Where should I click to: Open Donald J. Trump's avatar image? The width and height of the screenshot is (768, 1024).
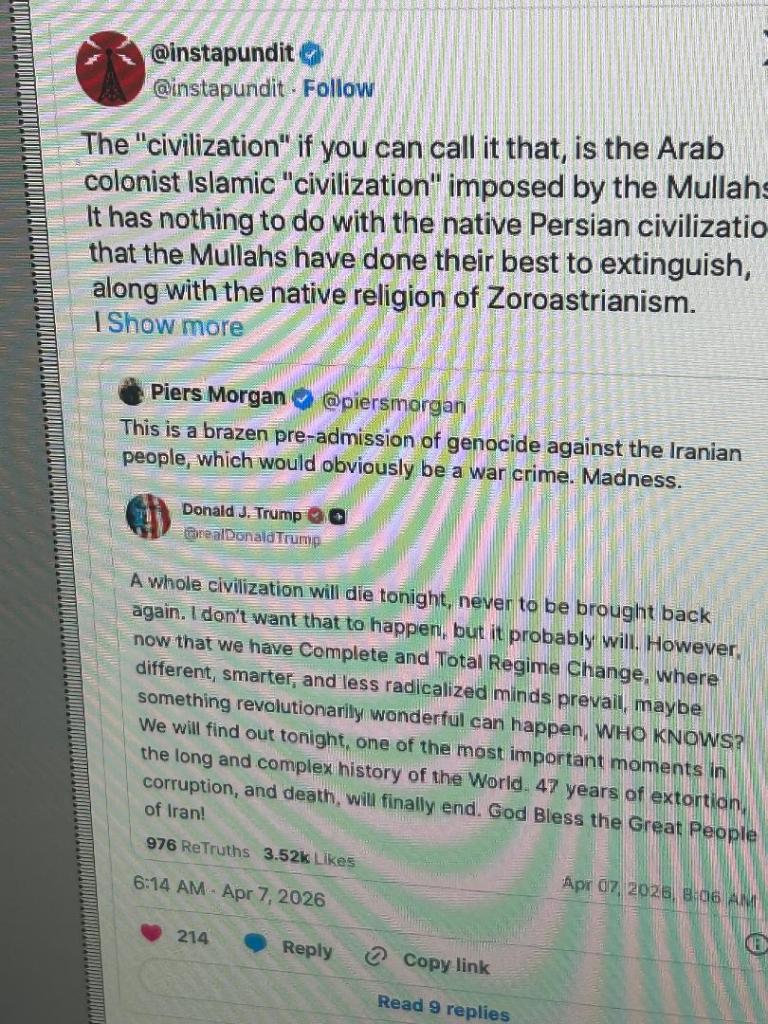(148, 516)
